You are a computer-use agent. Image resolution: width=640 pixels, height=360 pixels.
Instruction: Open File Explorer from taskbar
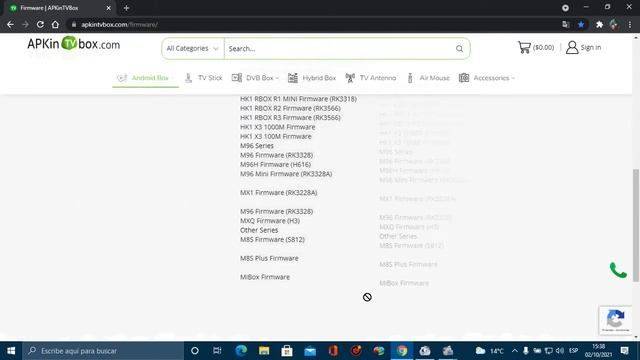coord(264,351)
